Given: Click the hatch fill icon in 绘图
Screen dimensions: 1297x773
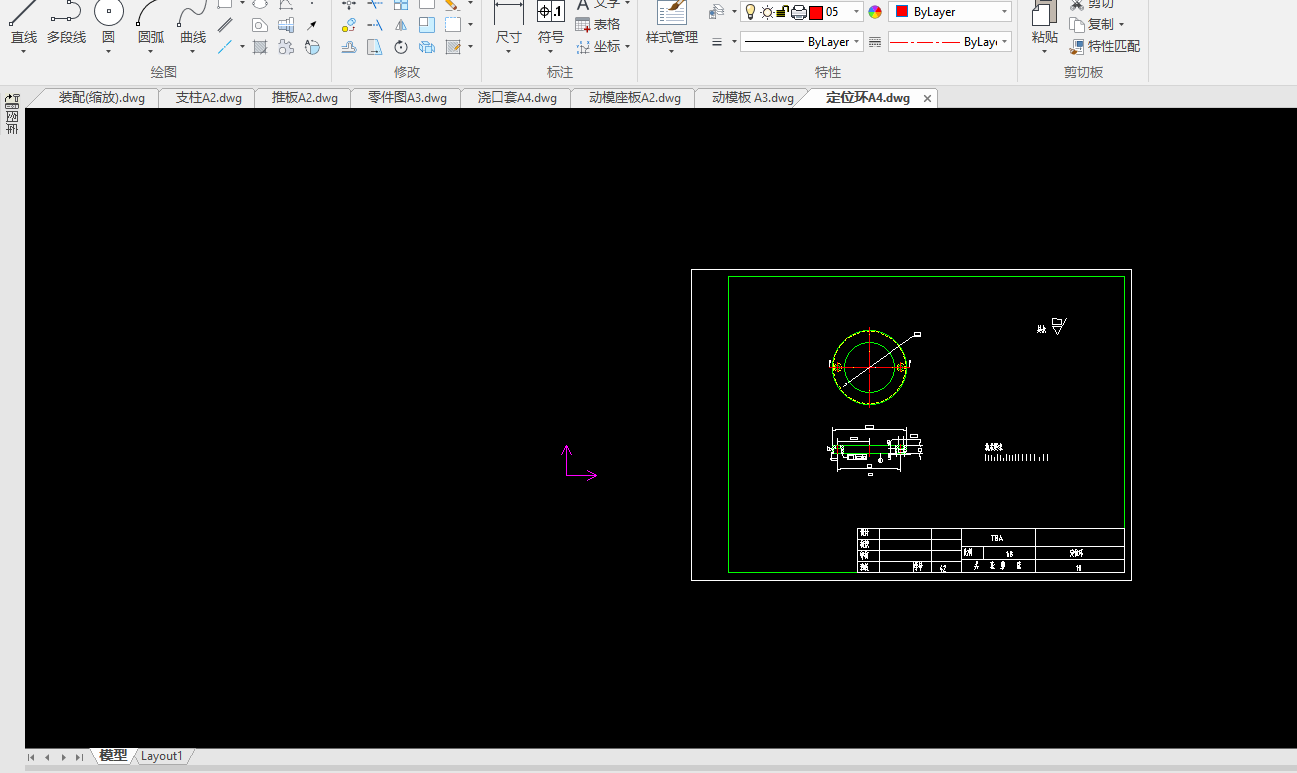Looking at the screenshot, I should click(x=260, y=46).
